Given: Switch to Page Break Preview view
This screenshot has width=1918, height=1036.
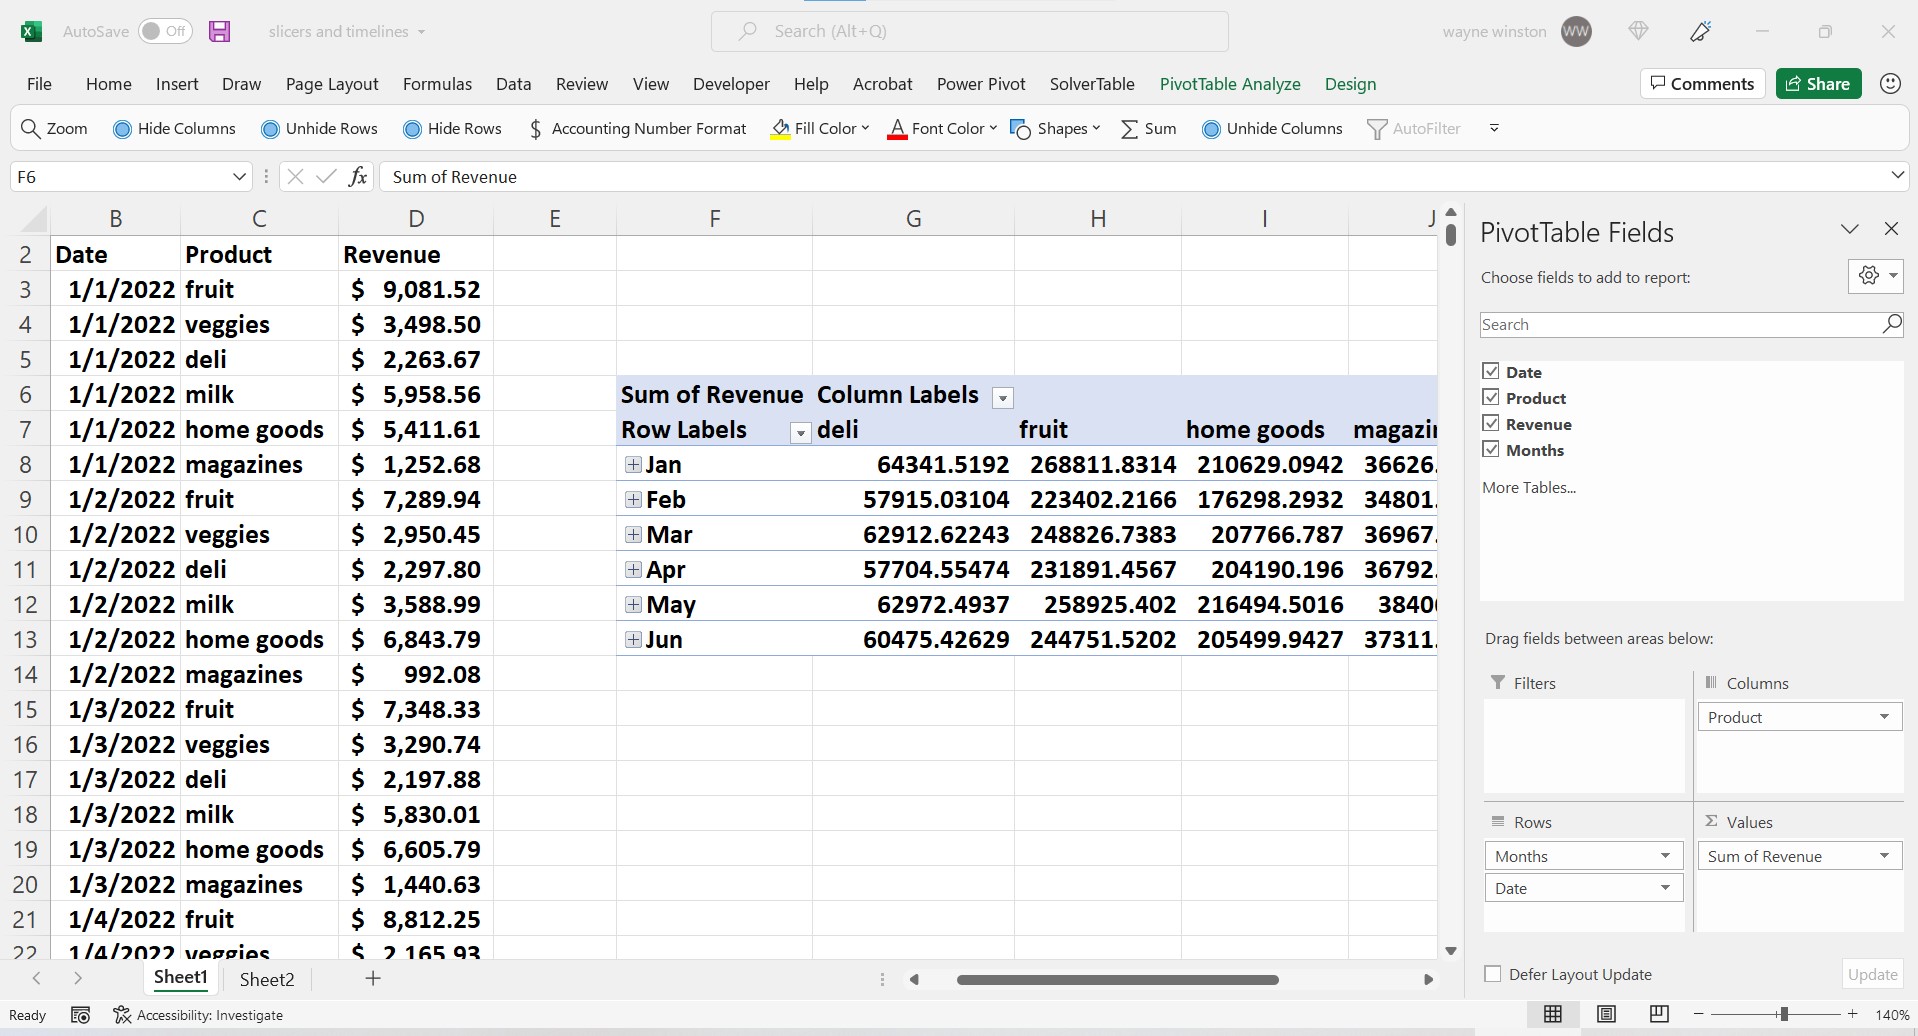Looking at the screenshot, I should [x=1659, y=1014].
